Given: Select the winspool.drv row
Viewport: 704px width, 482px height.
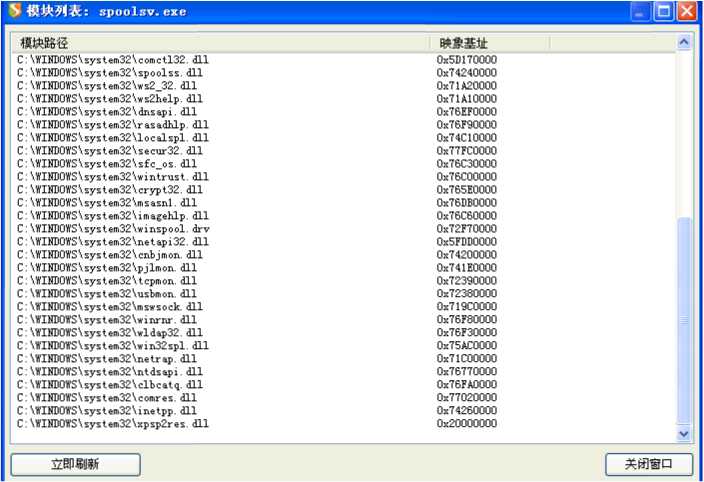Looking at the screenshot, I should tap(343, 229).
